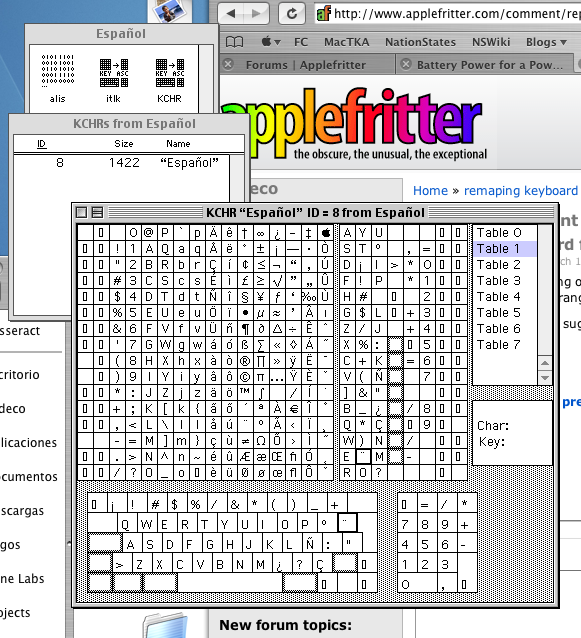
Task: Click the Size column header
Action: click(124, 144)
